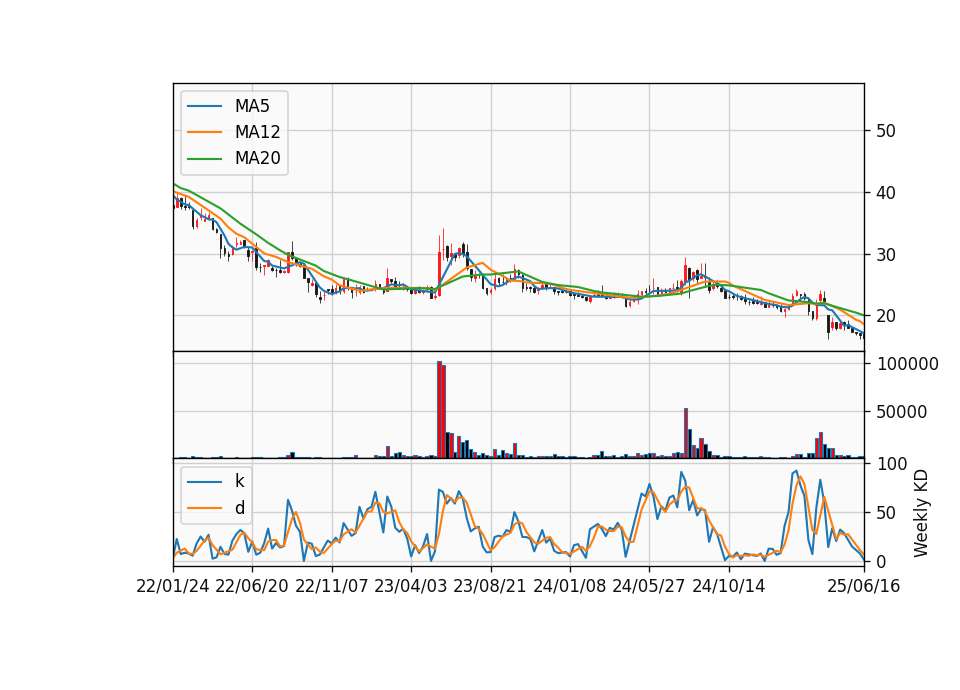Click the 22/06/20 date label

252,587
